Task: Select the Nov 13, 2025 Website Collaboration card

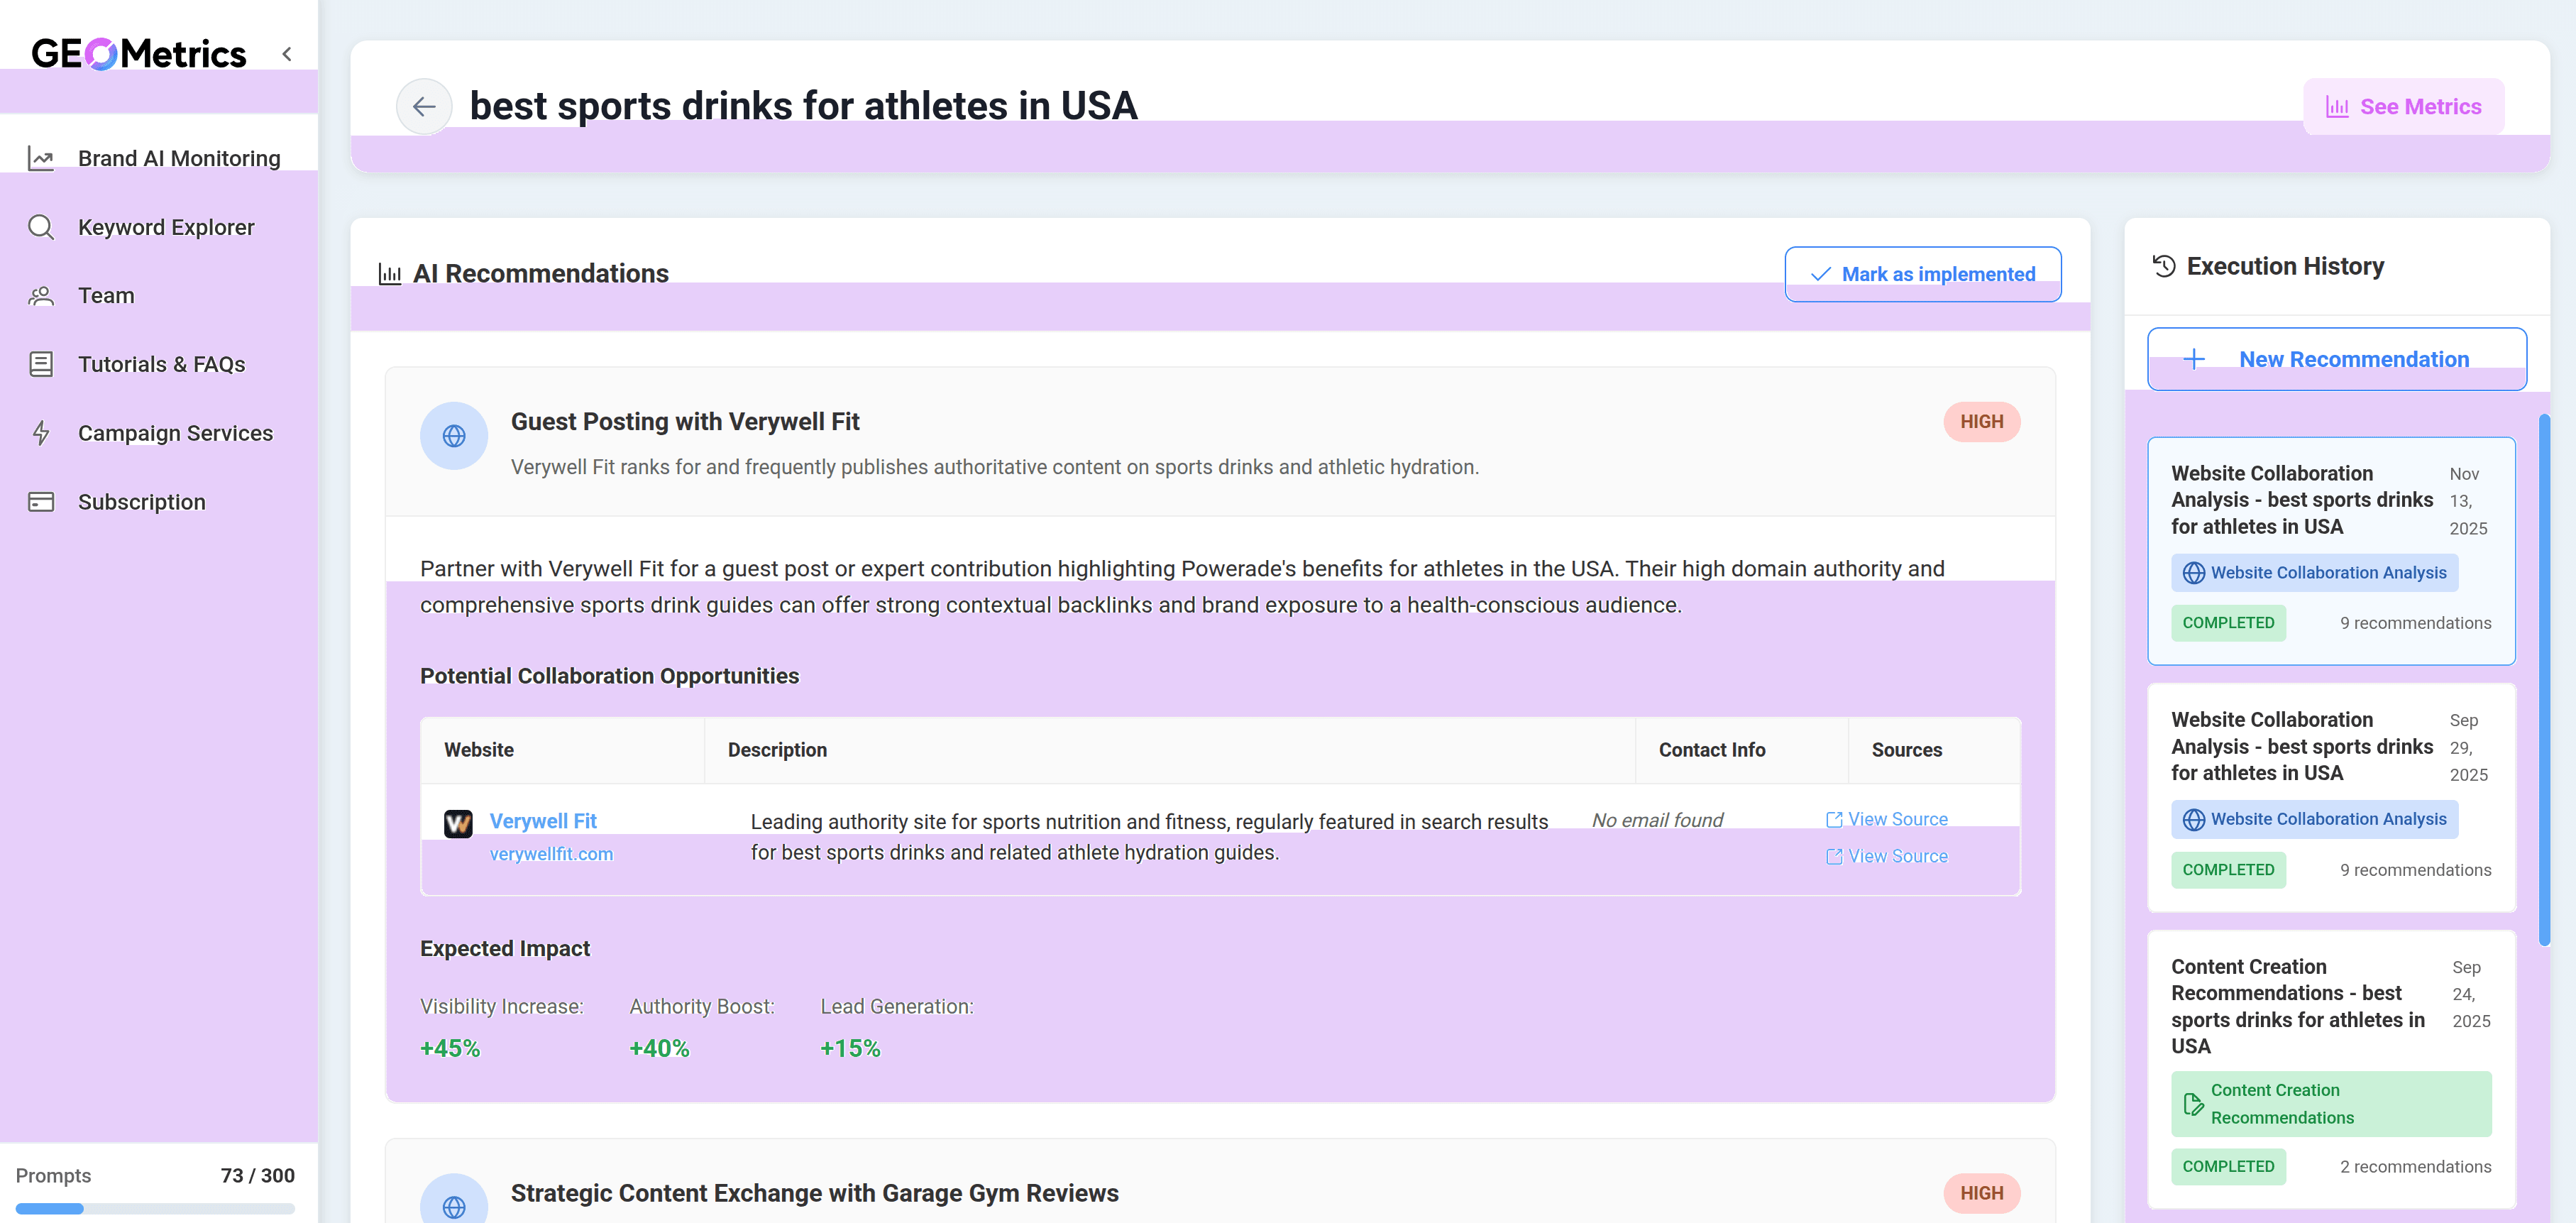Action: click(x=2331, y=551)
